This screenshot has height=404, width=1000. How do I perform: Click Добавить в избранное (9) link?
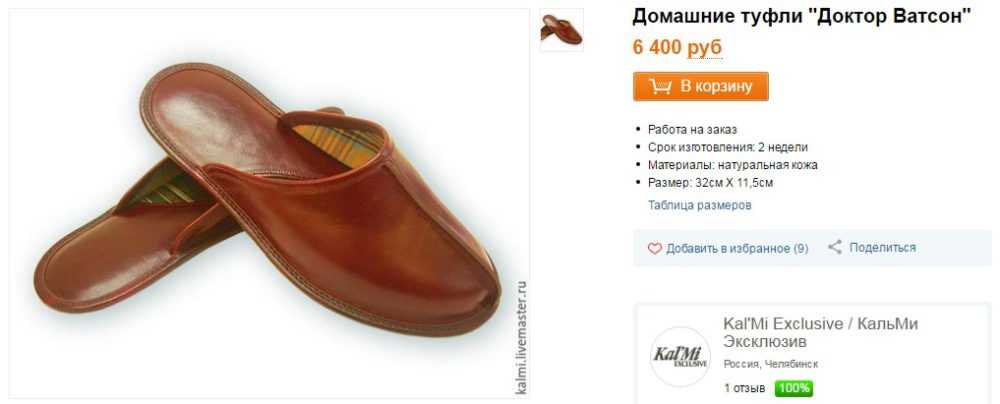737,249
